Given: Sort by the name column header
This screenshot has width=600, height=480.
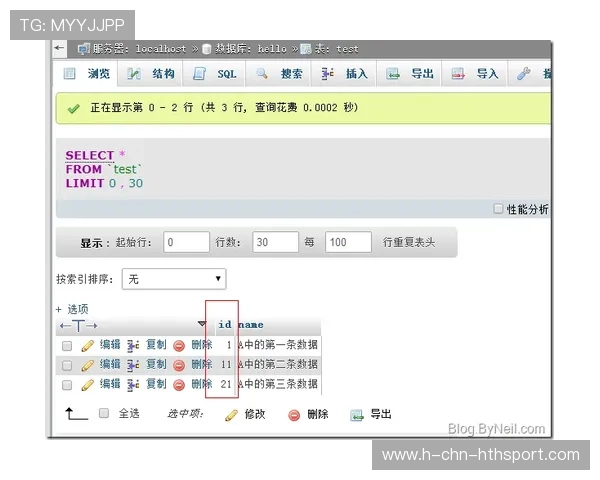Looking at the screenshot, I should pos(251,325).
